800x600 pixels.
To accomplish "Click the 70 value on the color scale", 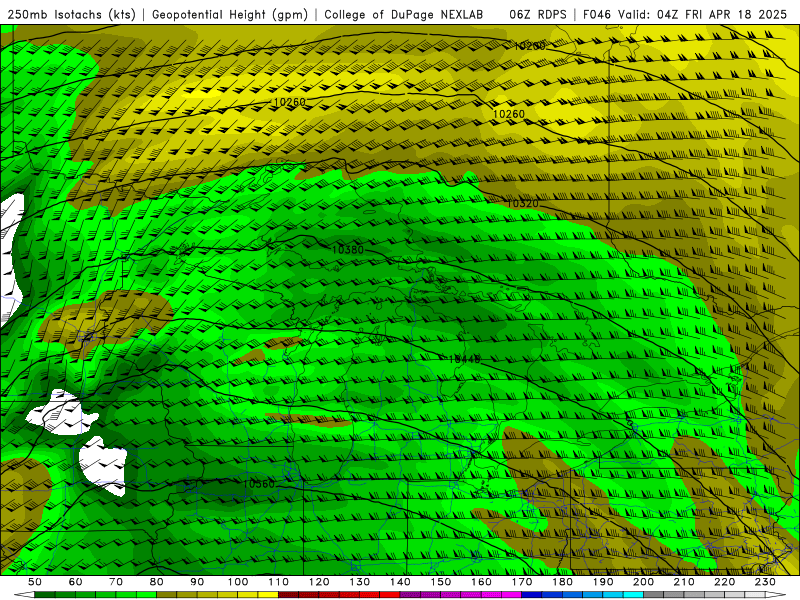I will point(116,582).
